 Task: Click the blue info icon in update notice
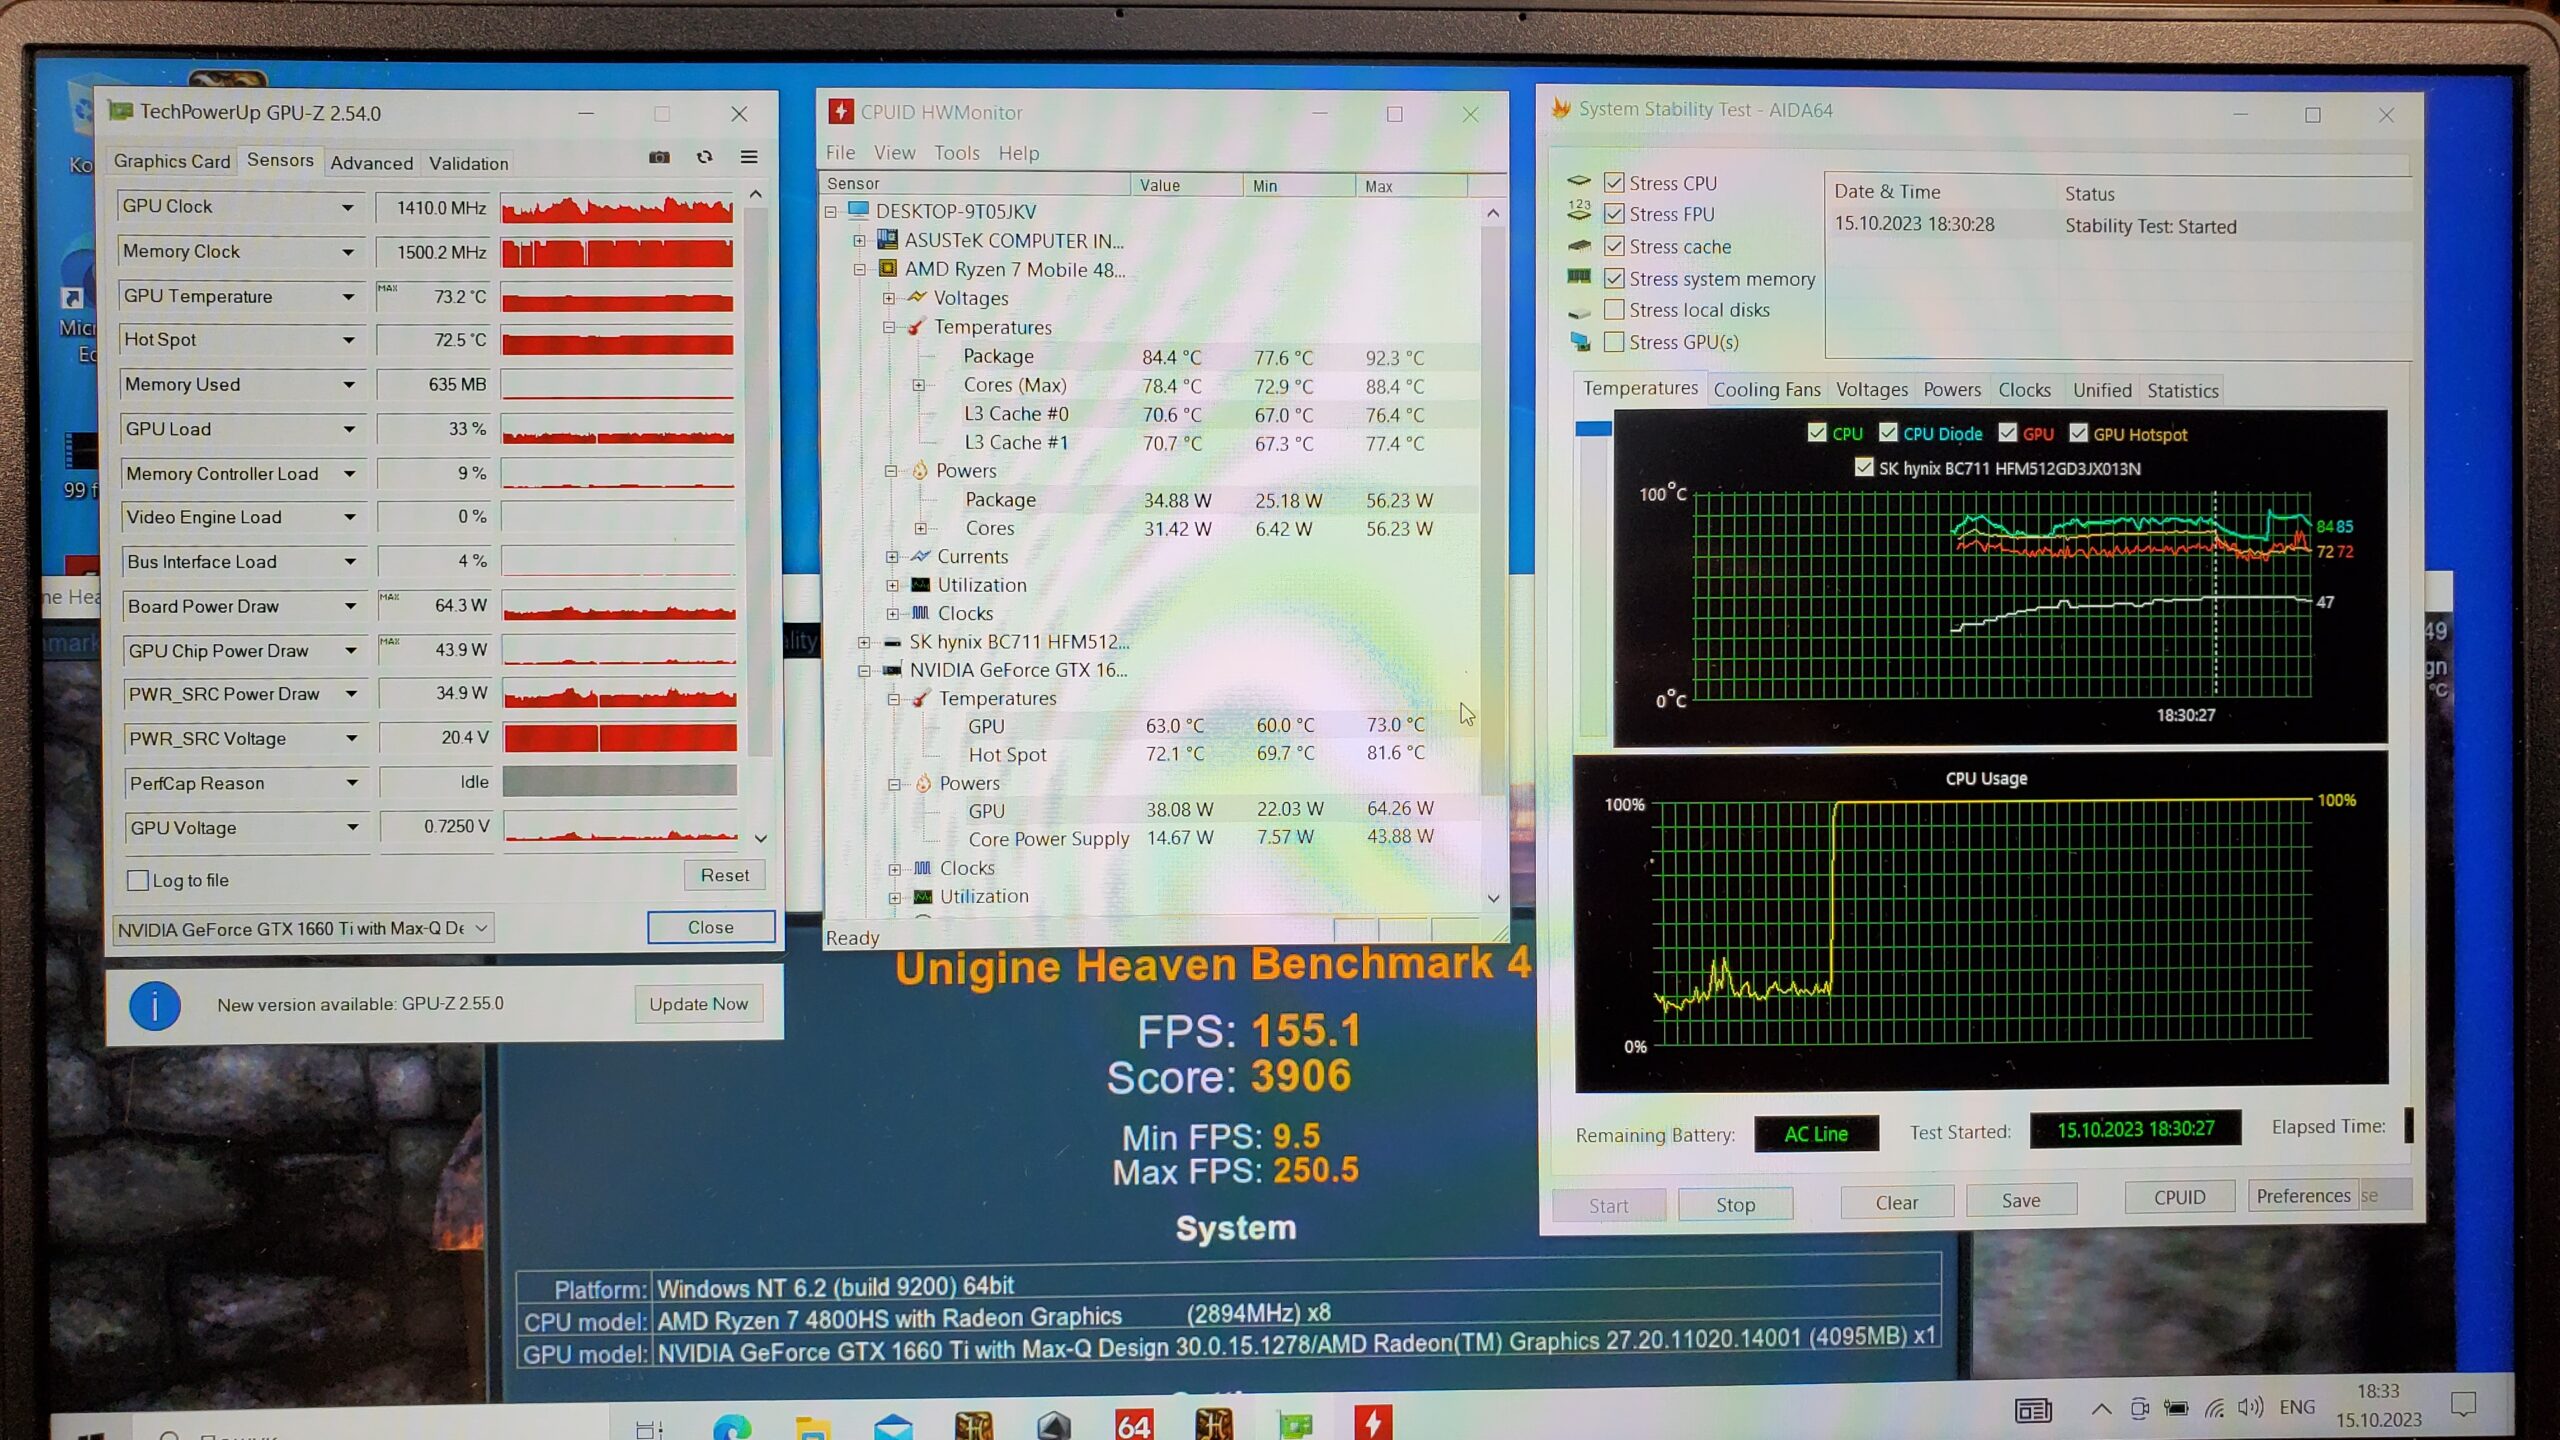[x=155, y=1006]
